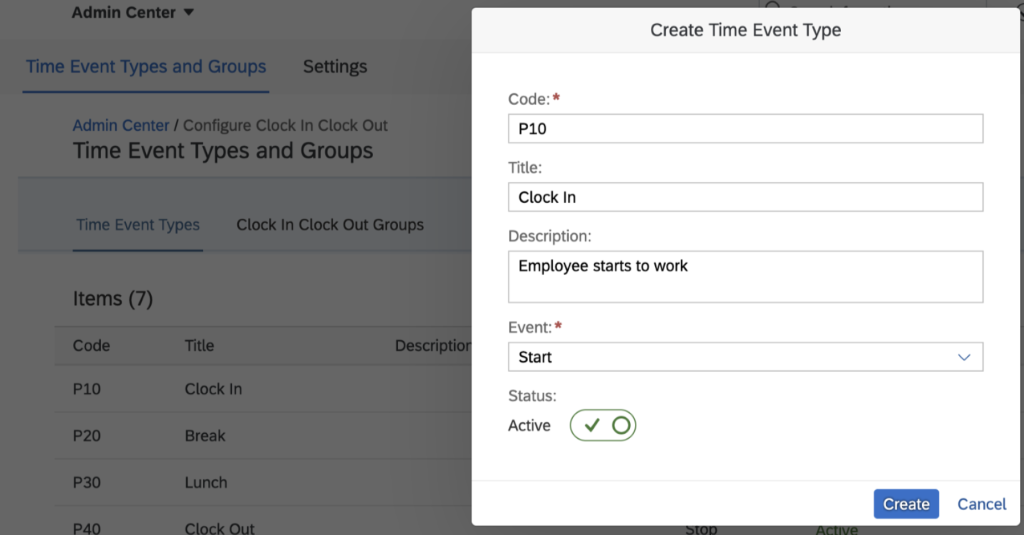Click the P20 Break table row
Screen dimensions: 1024x535
point(263,436)
